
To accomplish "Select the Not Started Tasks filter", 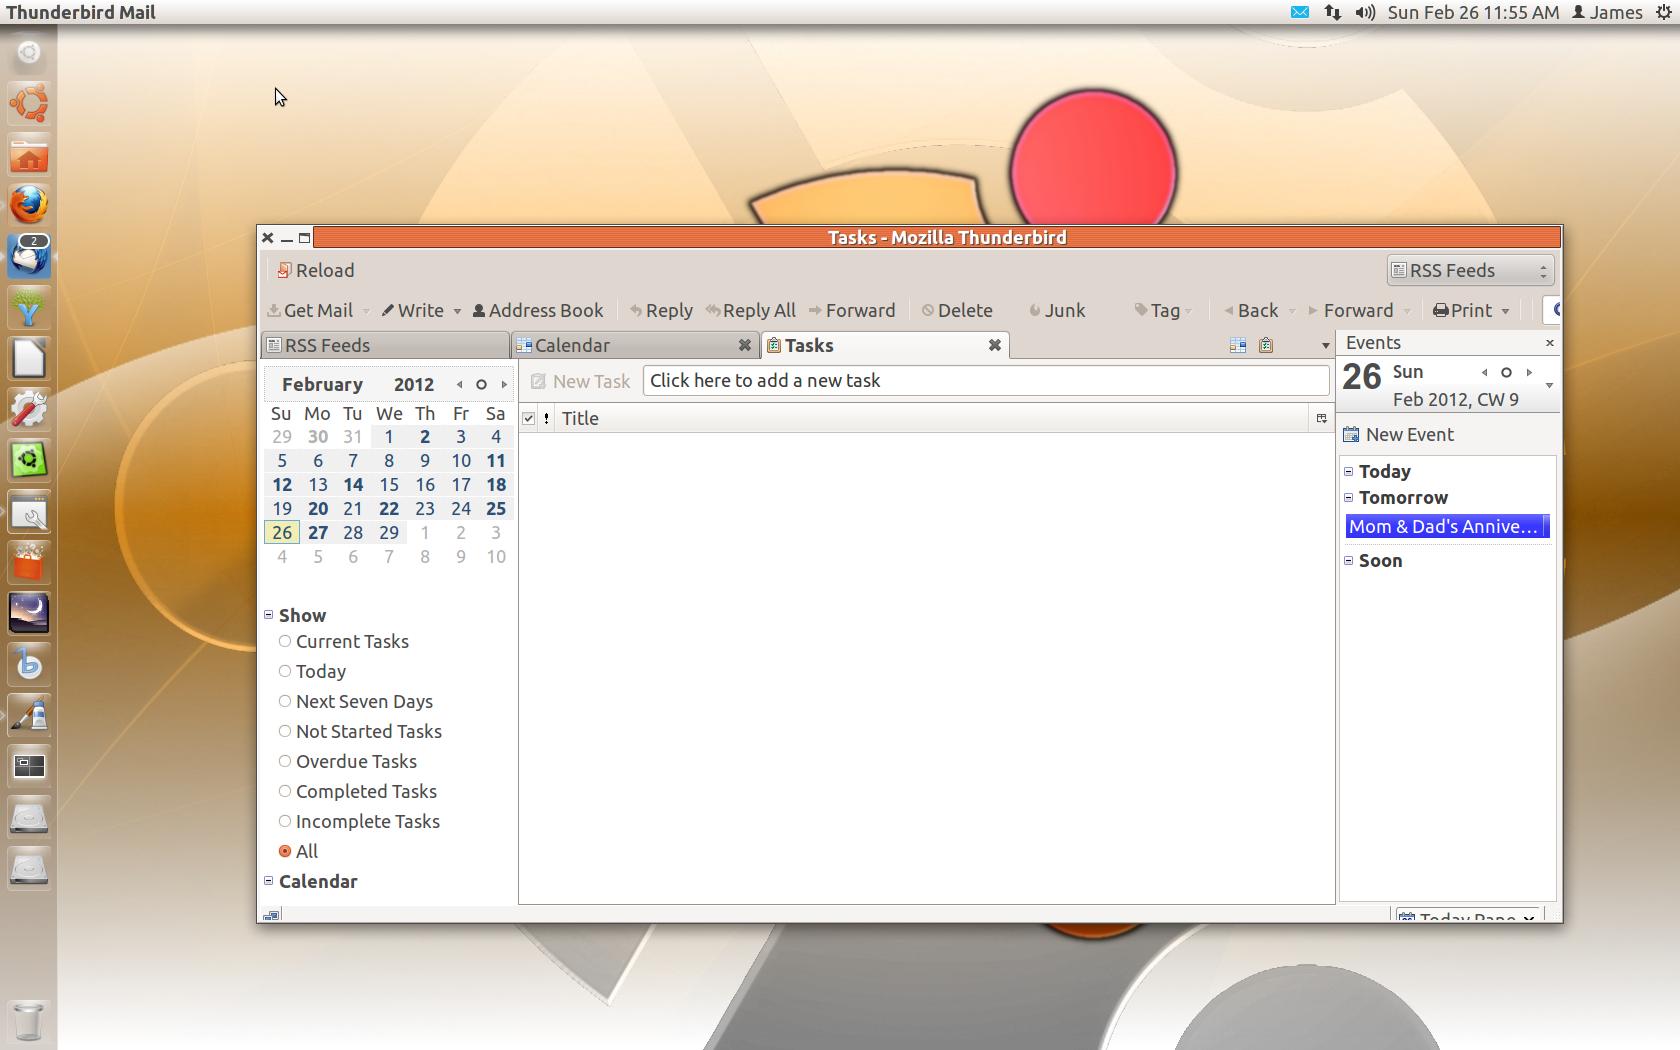I will (x=360, y=732).
